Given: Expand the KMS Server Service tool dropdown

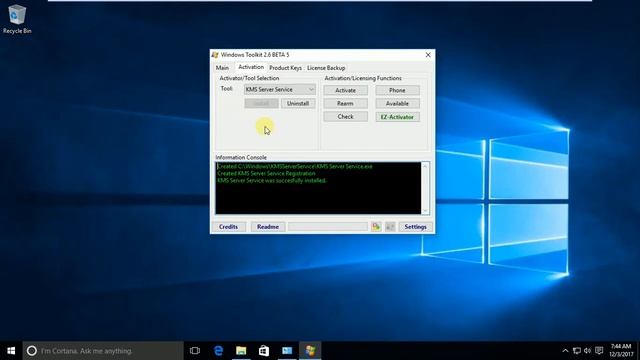Looking at the screenshot, I should pos(280,89).
